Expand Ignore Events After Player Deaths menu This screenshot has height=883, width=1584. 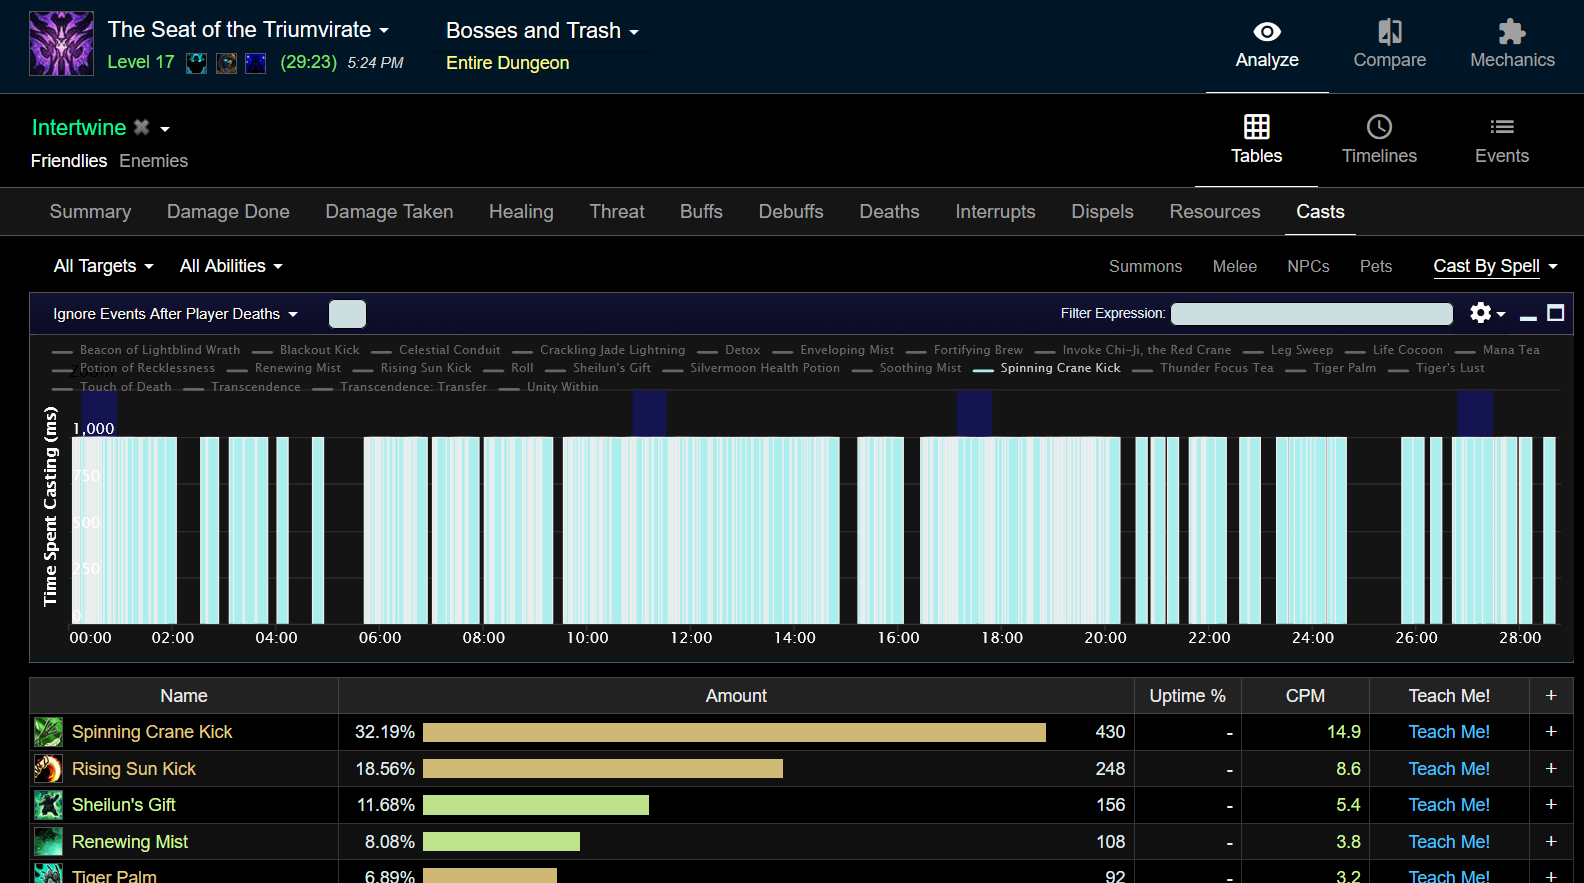175,314
